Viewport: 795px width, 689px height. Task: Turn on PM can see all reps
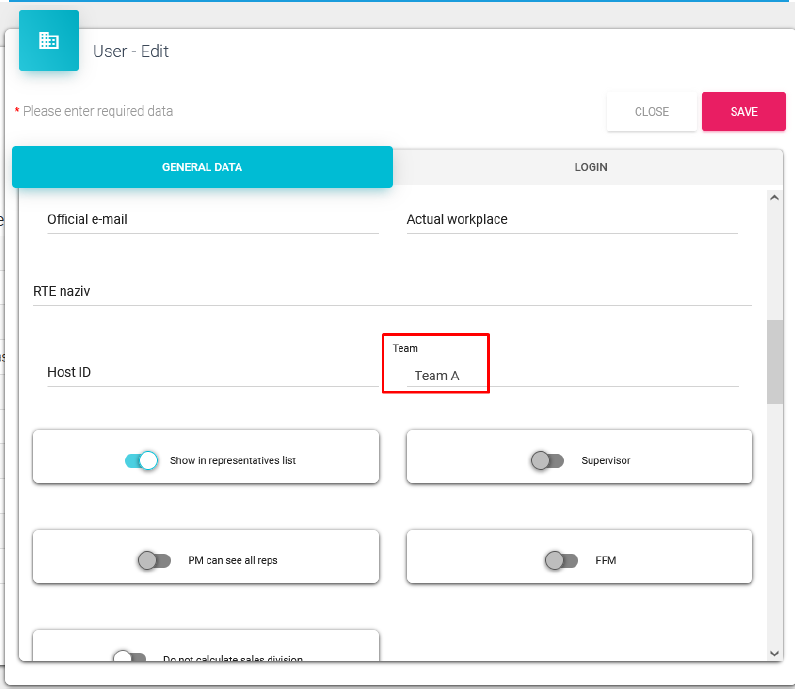click(155, 560)
